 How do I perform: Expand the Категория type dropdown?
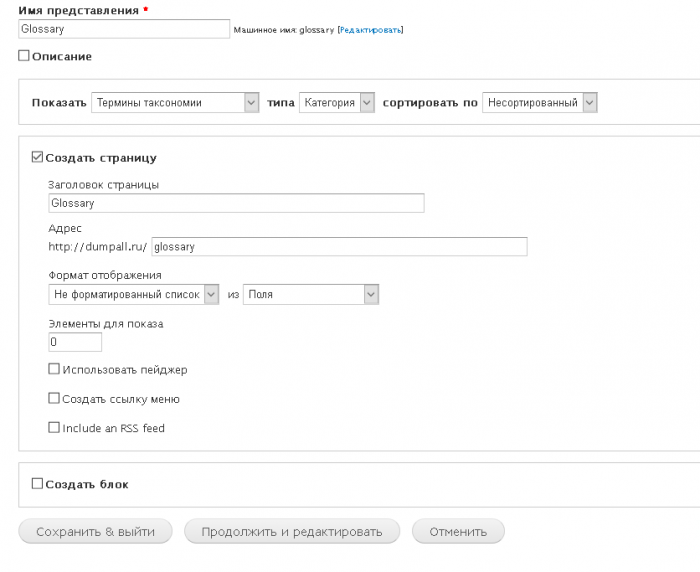pos(337,102)
